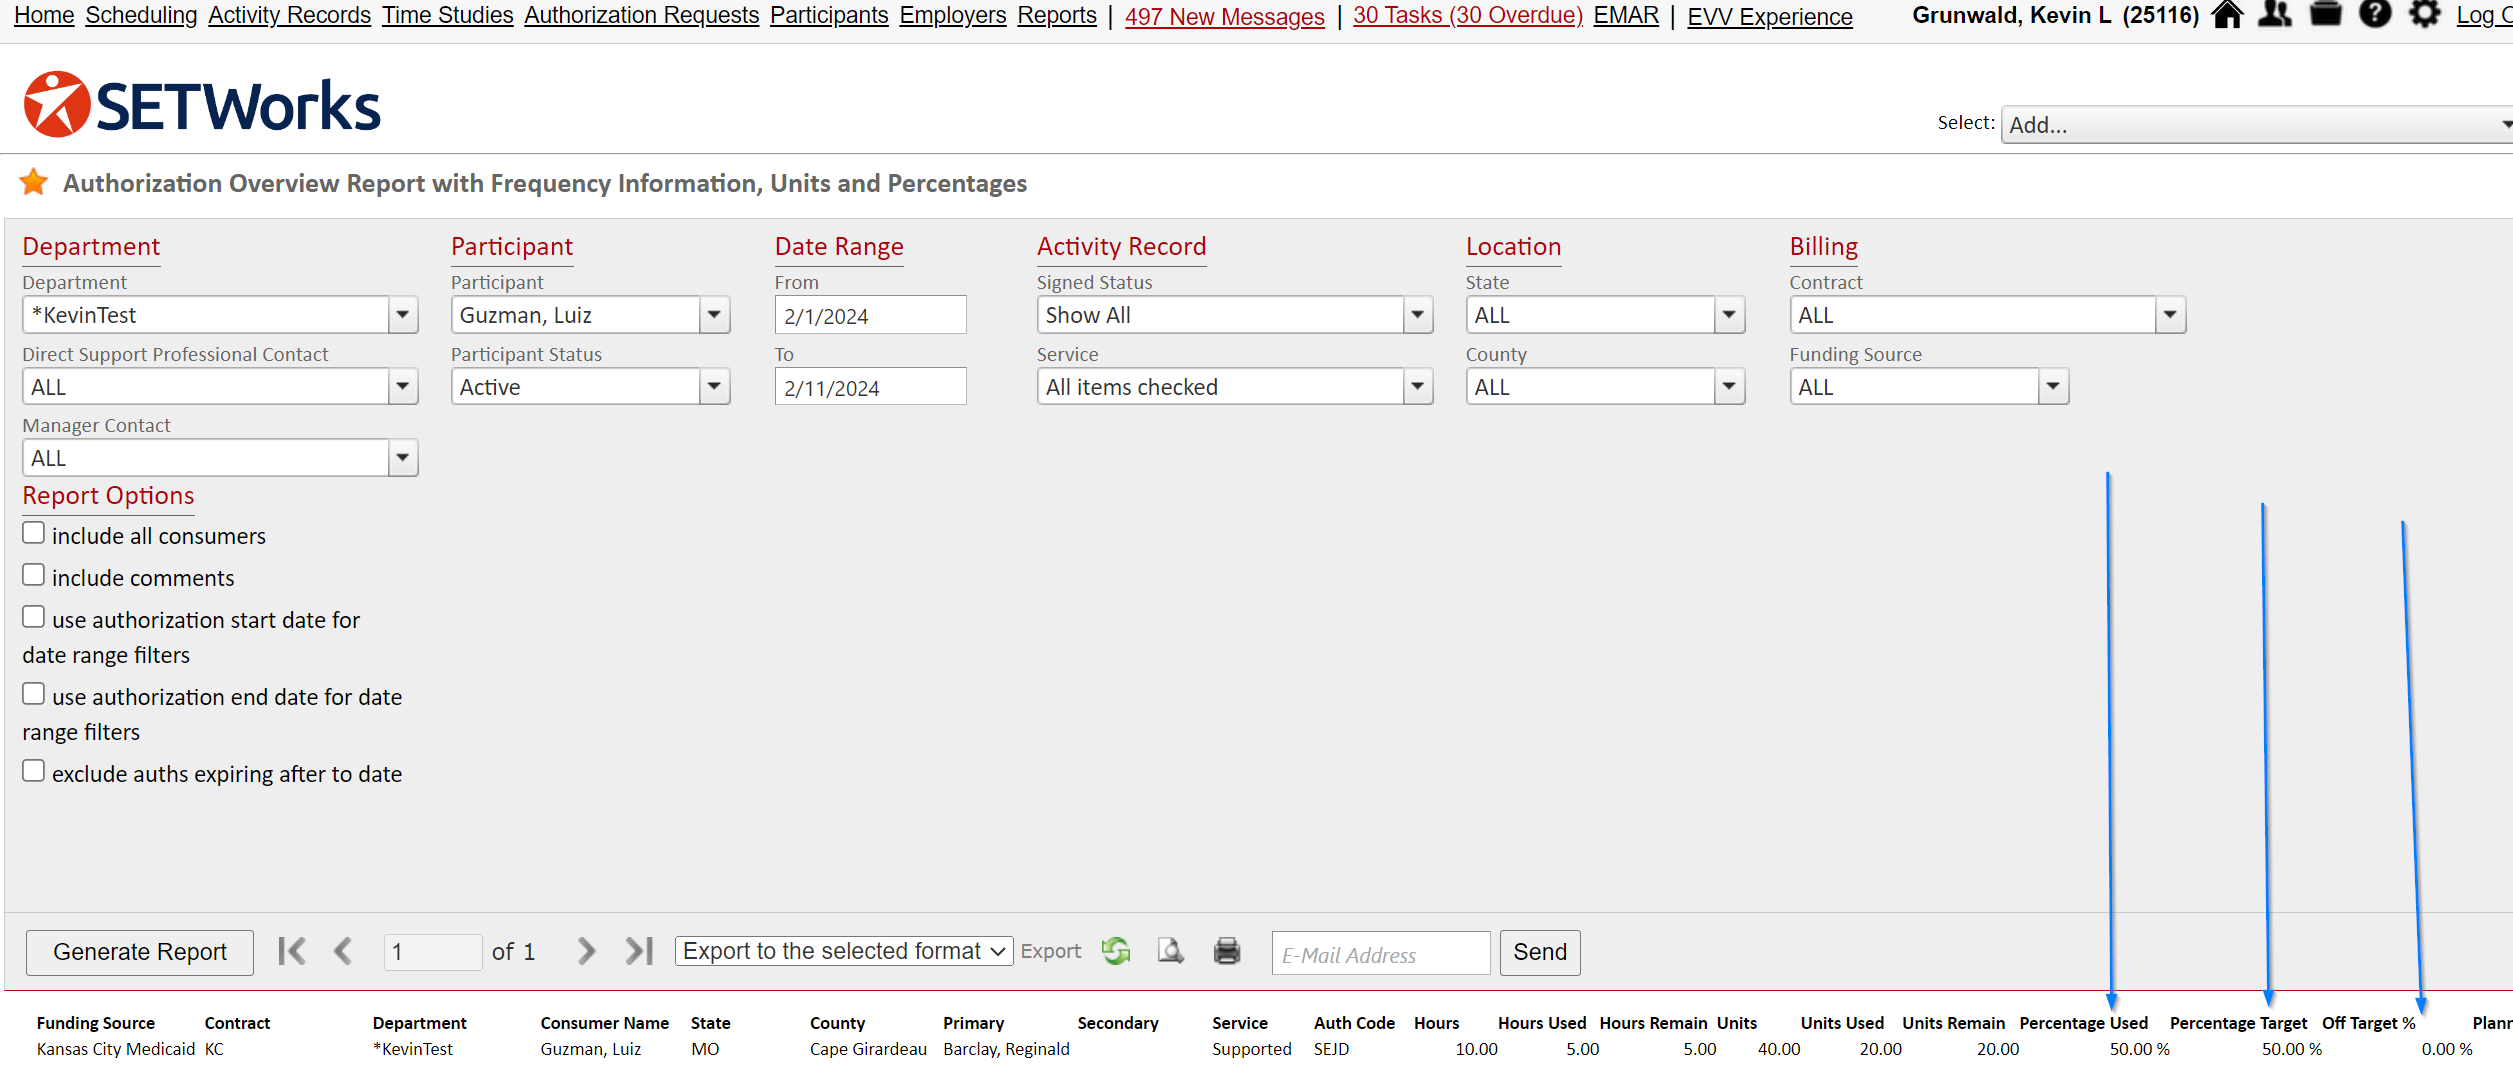Open the Participants menu
Screen dimensions: 2513x1076
[x=829, y=15]
